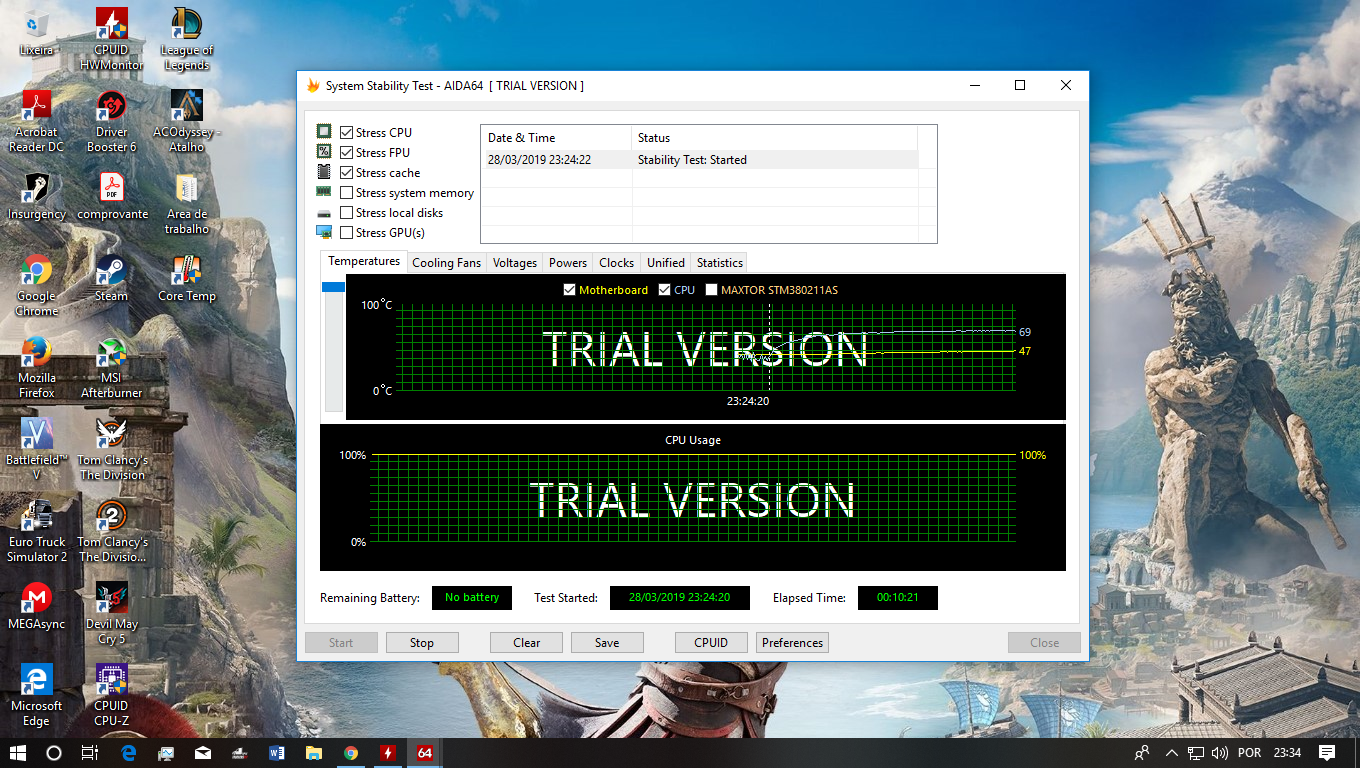
Task: Show the MAXTOR STM380211AS temperature
Action: [711, 290]
